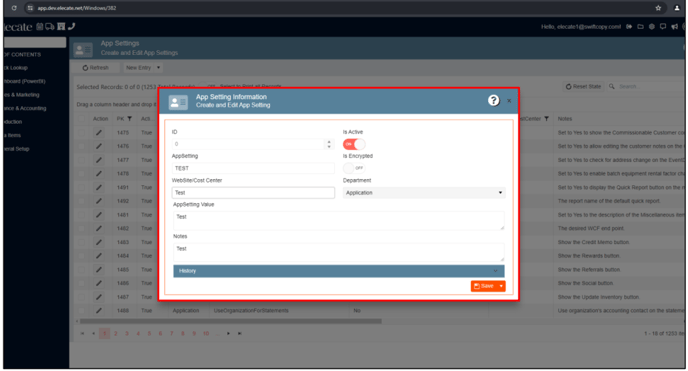Image resolution: width=688 pixels, height=371 pixels.
Task: Check the row checkbox for record 1475
Action: pyautogui.click(x=82, y=132)
